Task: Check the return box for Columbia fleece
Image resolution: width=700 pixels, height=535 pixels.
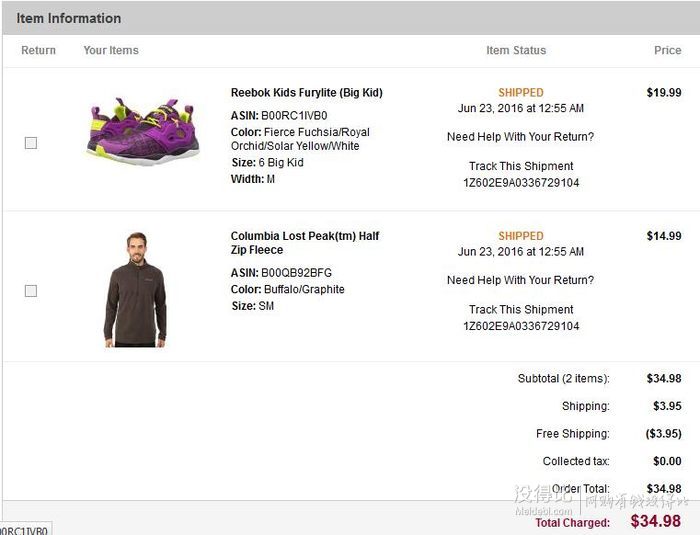Action: 31,291
